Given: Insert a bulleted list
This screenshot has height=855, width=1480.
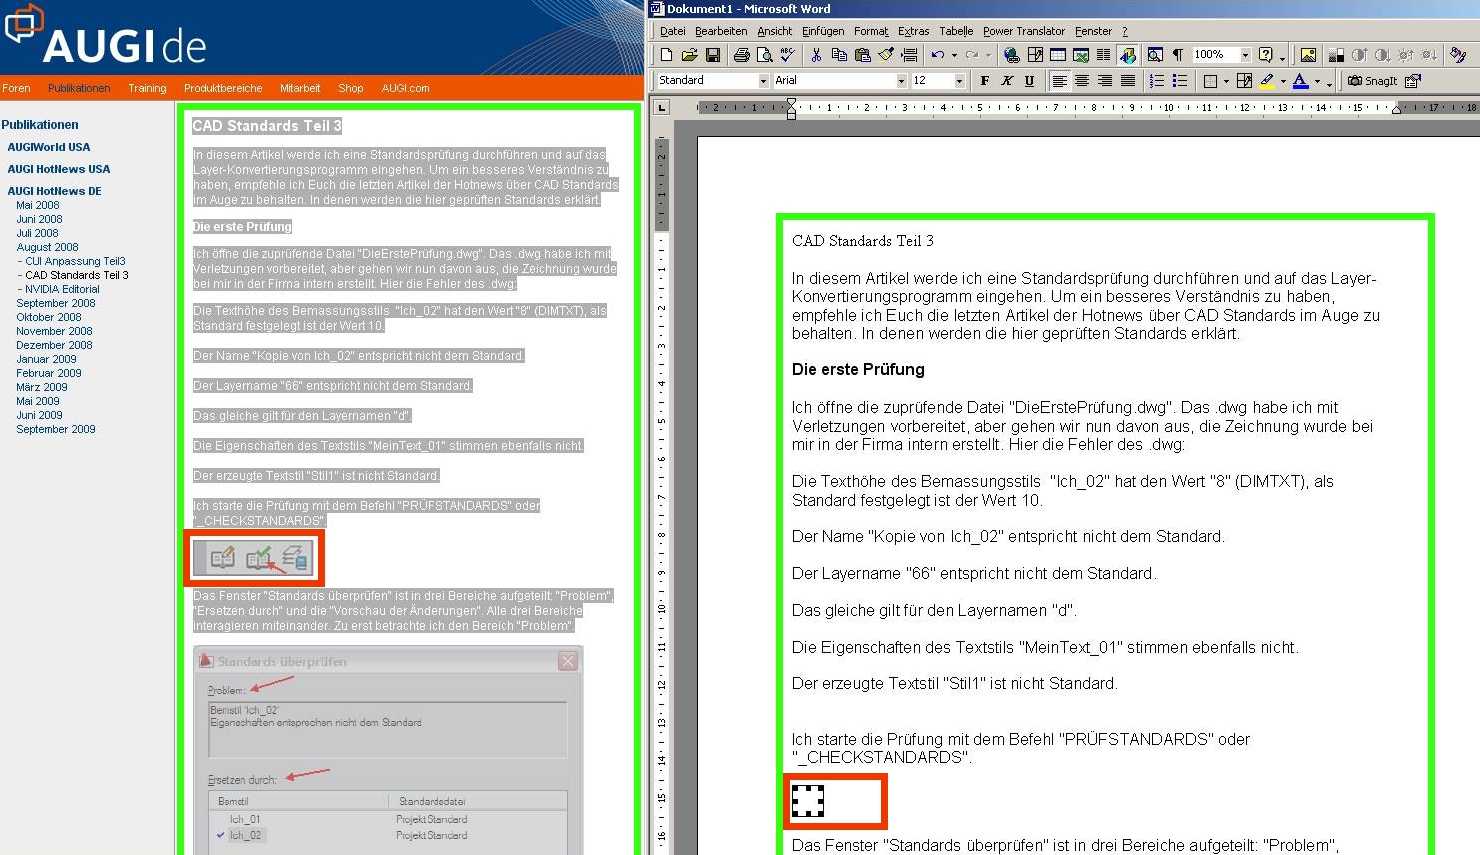Looking at the screenshot, I should pos(1180,81).
